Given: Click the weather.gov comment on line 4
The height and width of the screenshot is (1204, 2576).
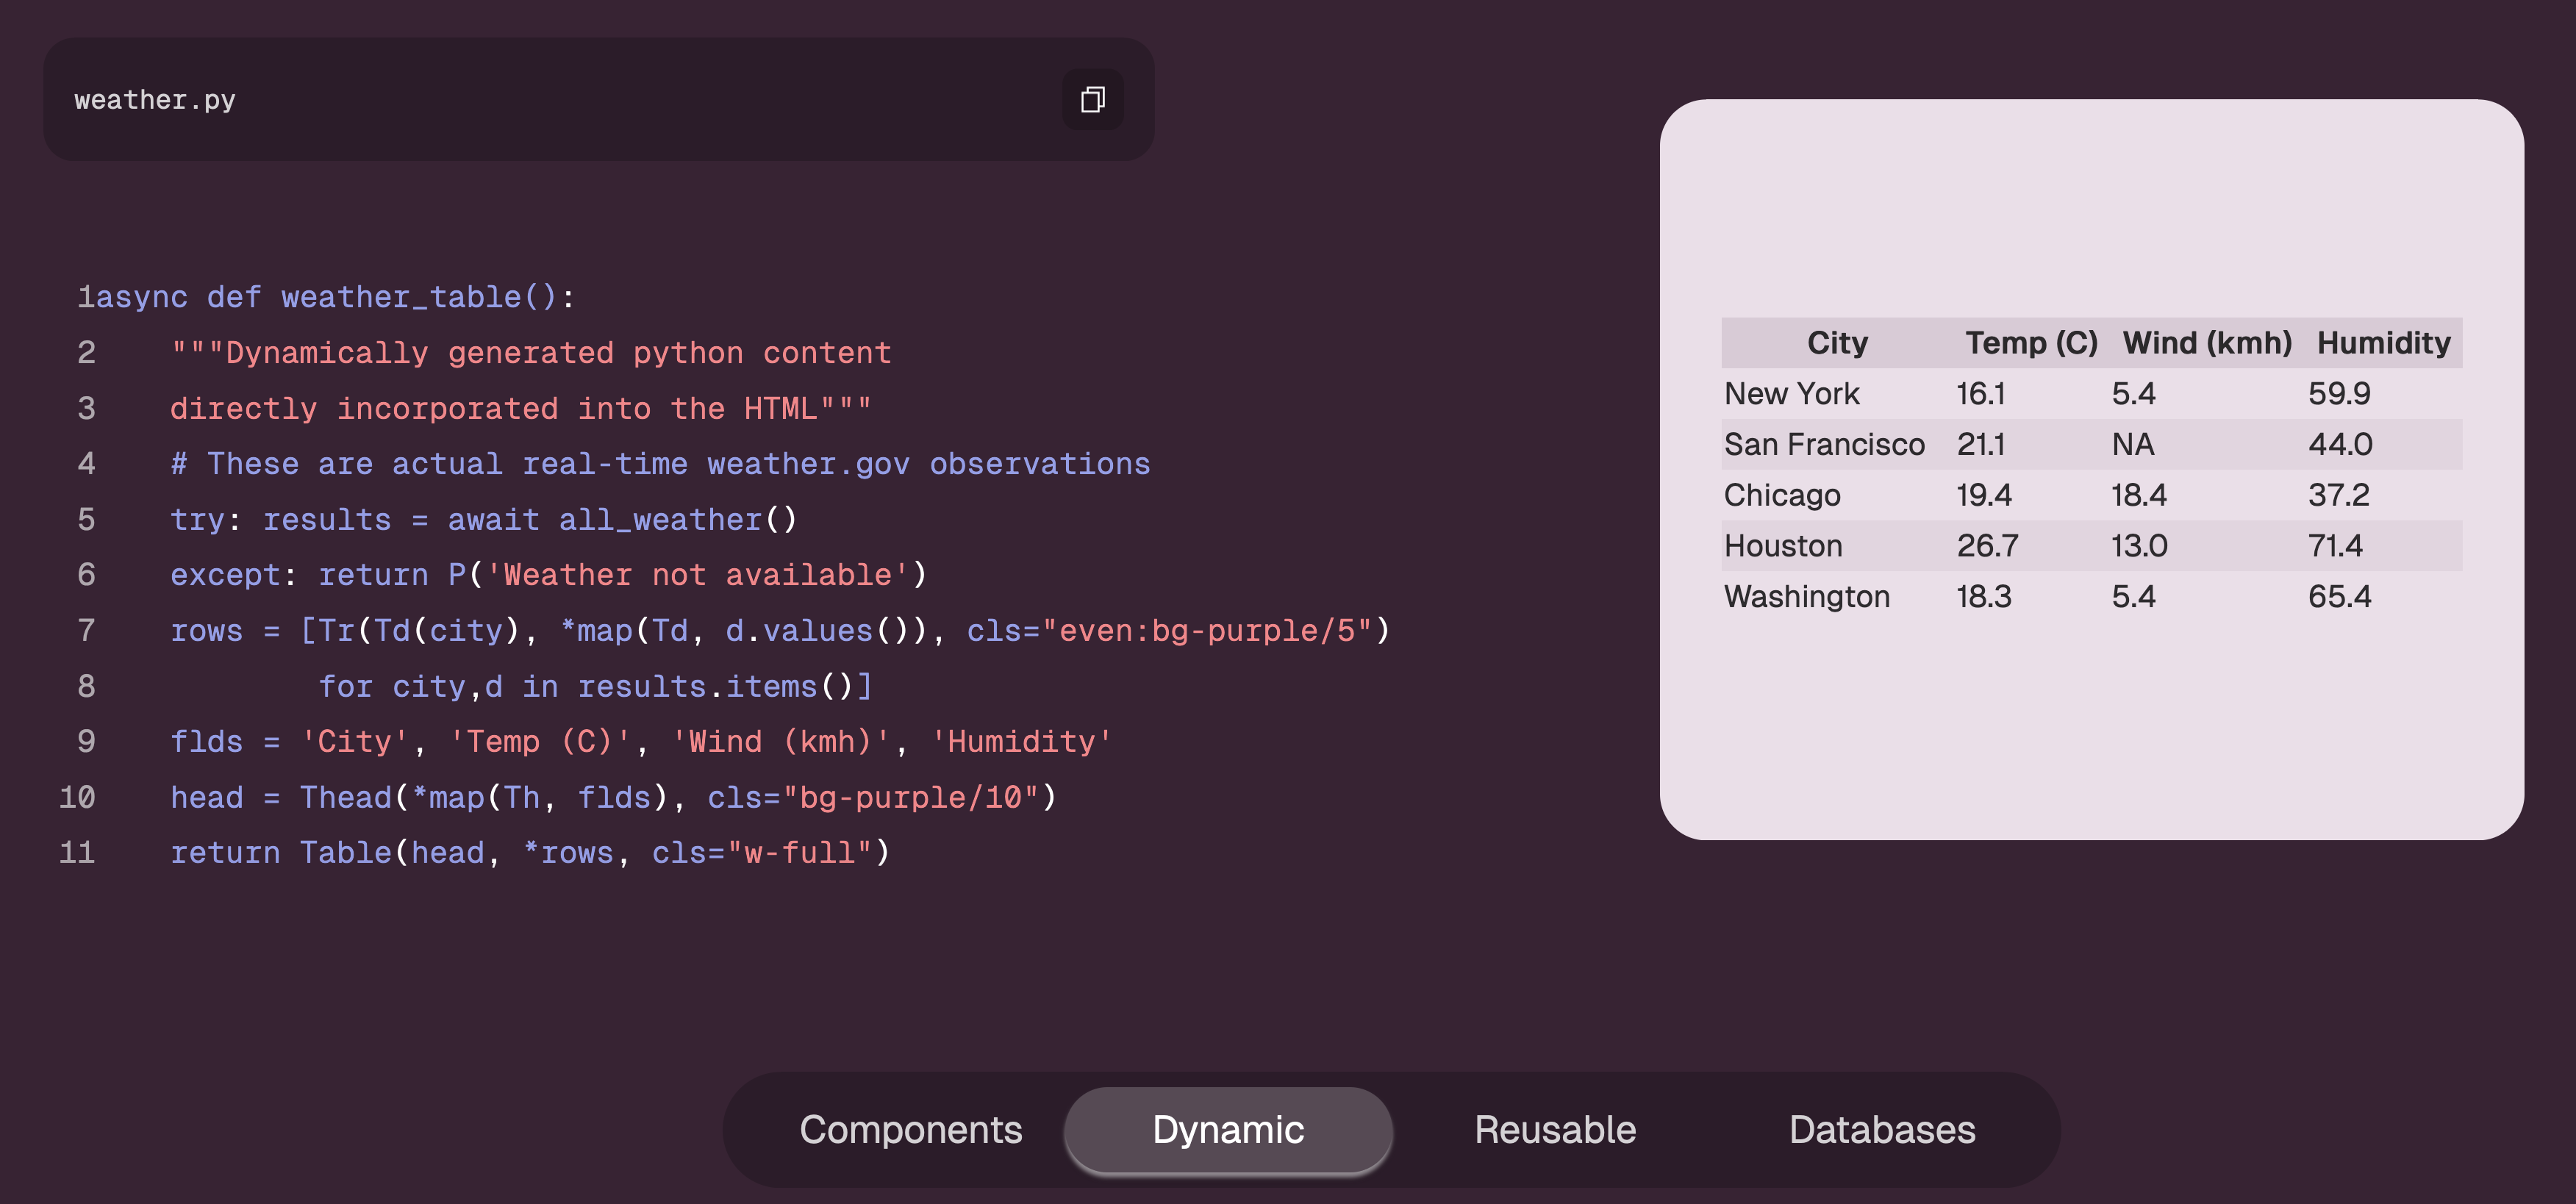Looking at the screenshot, I should tap(660, 464).
